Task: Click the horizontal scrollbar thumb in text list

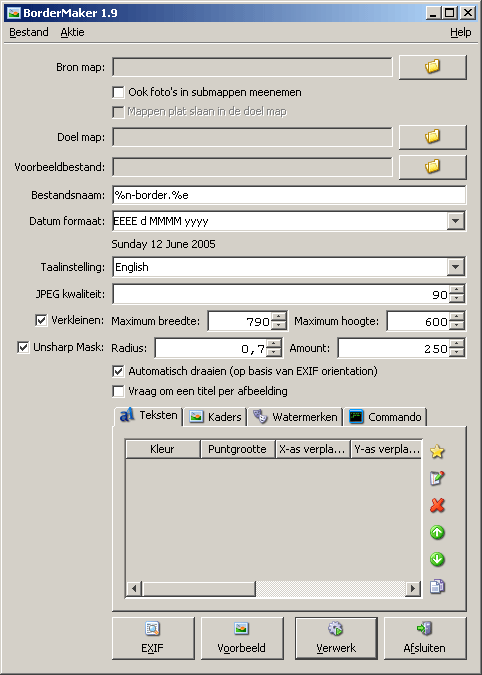Action: 199,588
